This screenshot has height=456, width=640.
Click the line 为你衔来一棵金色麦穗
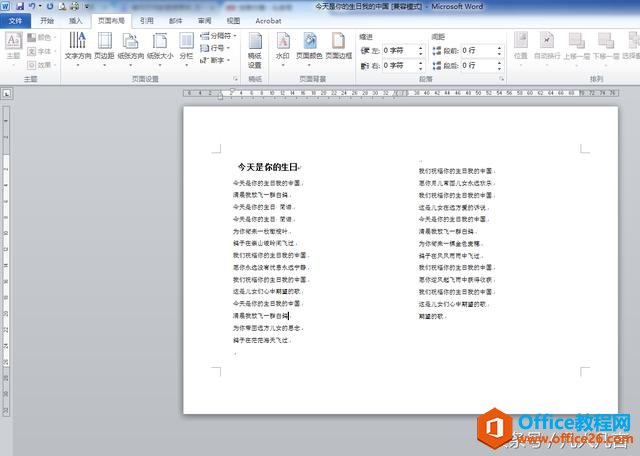click(x=449, y=244)
